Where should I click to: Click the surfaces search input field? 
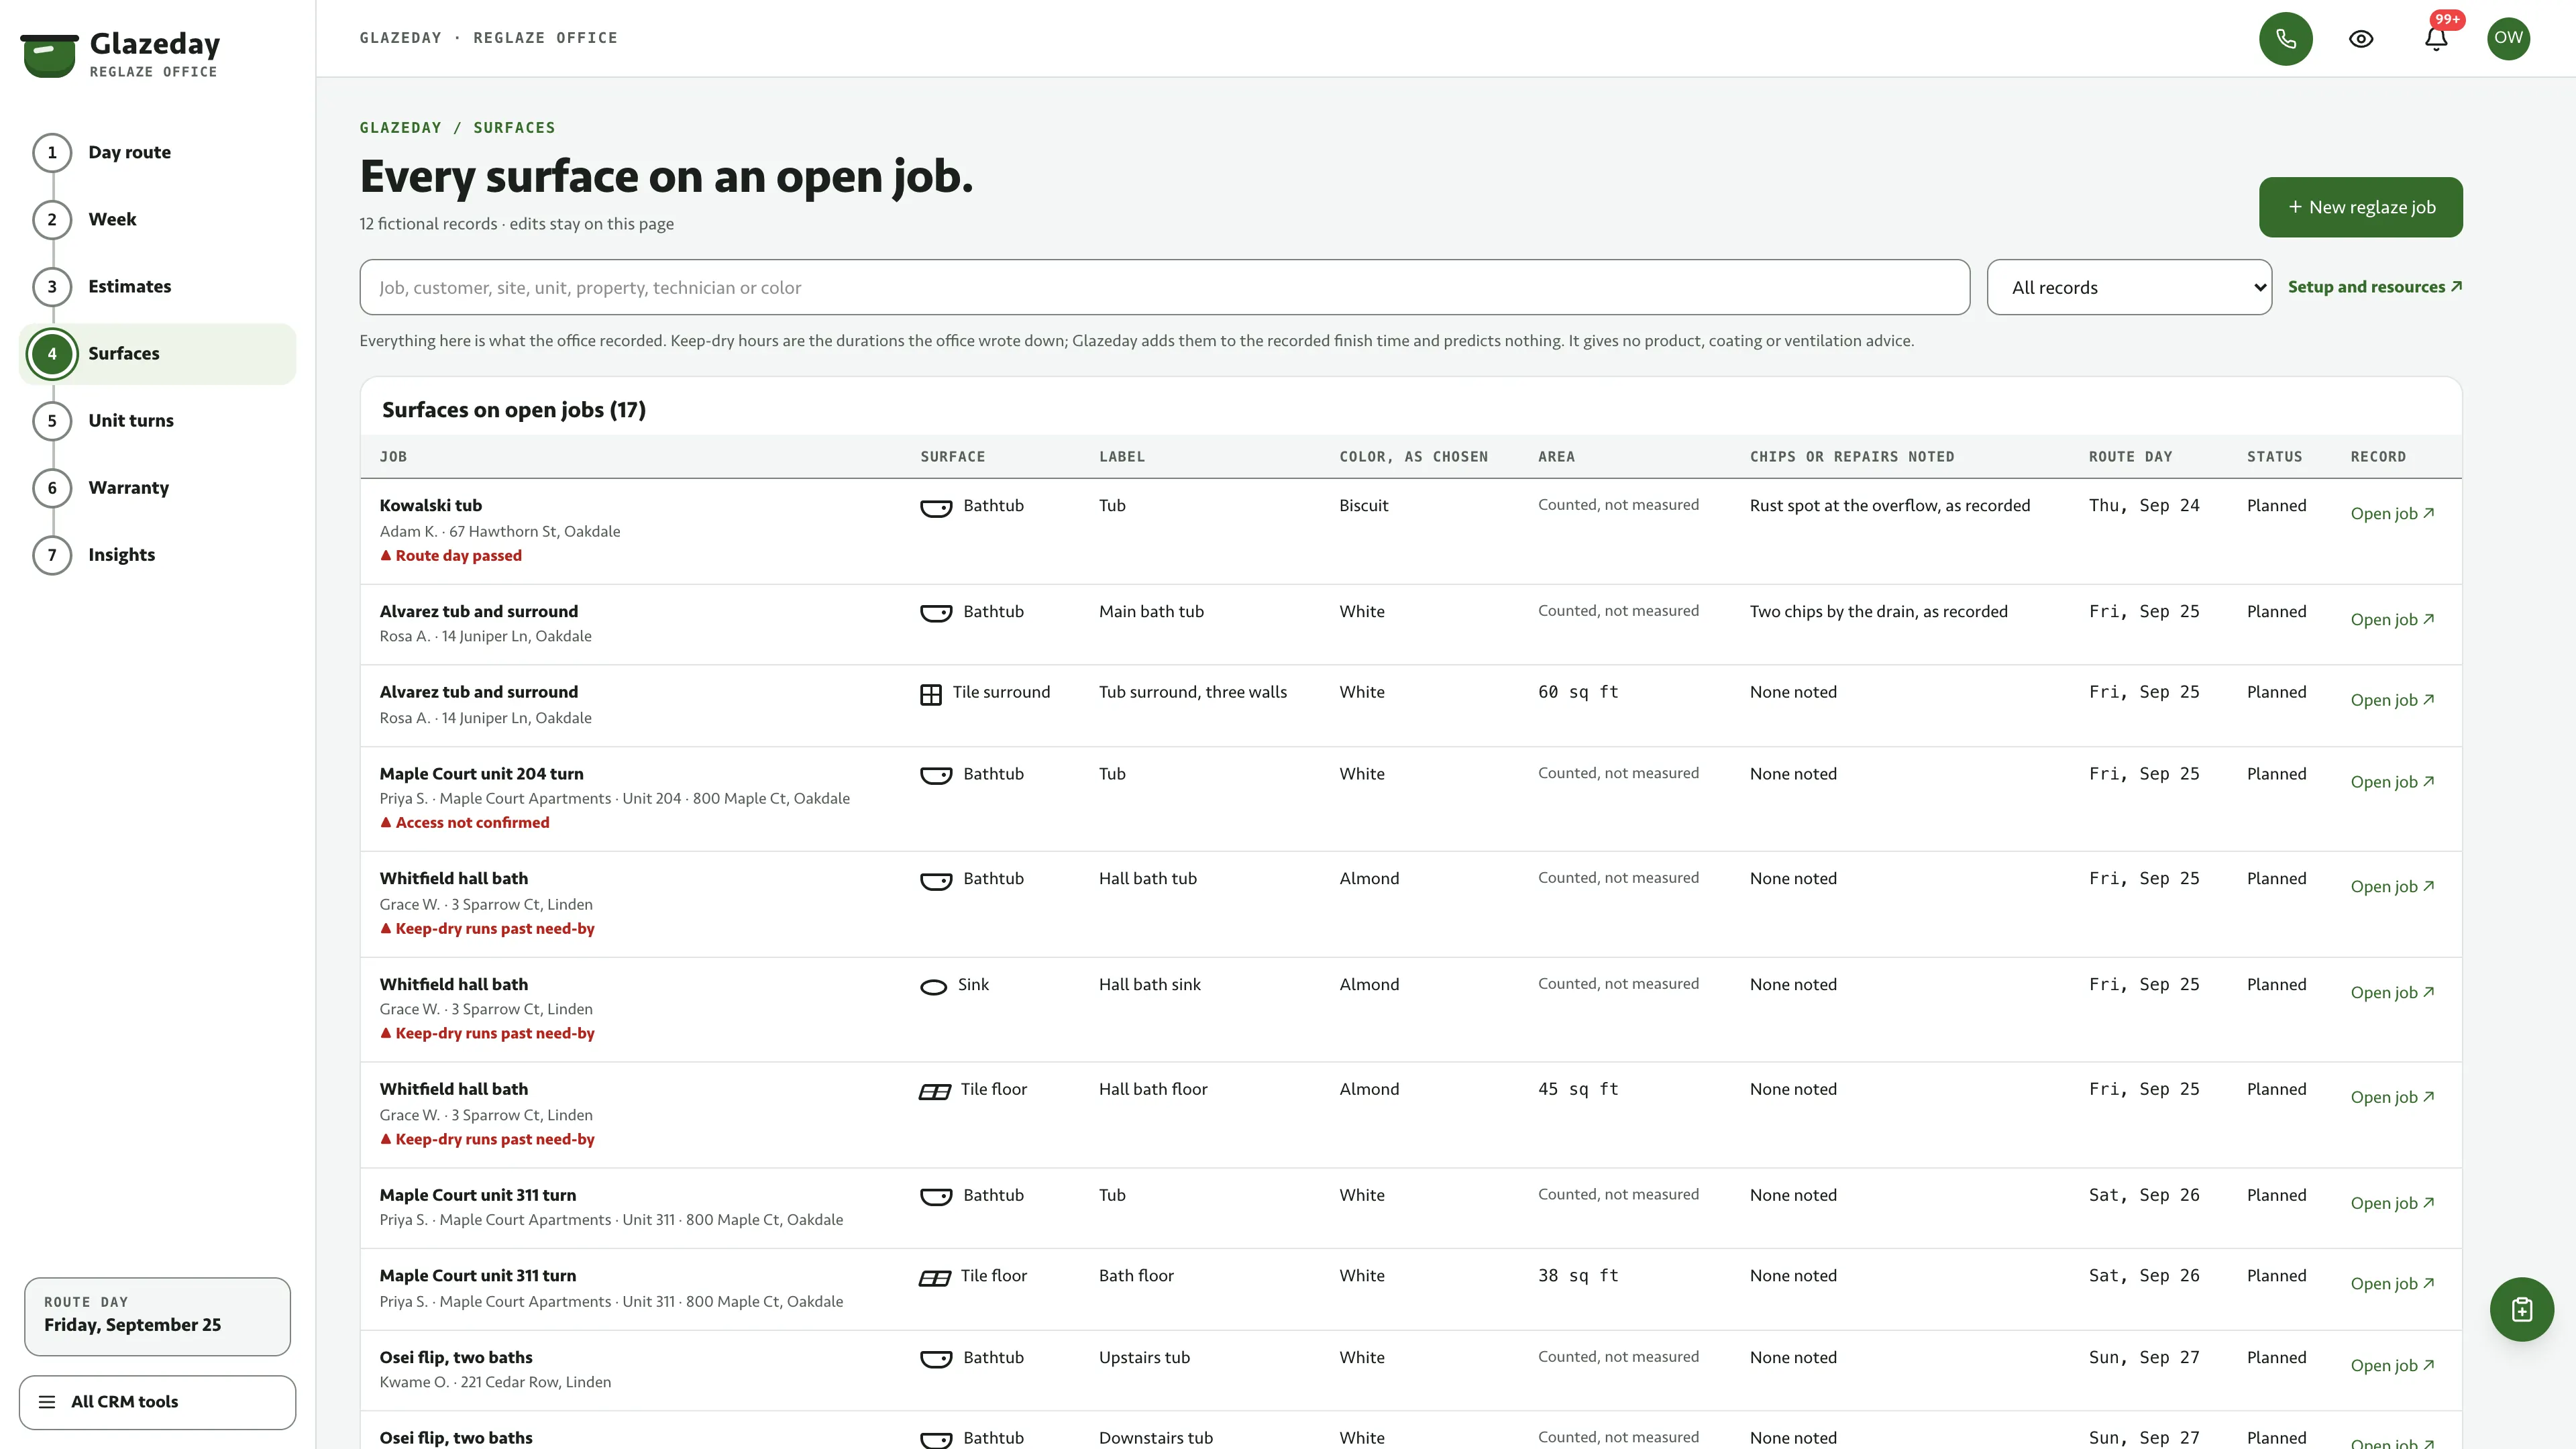point(1164,287)
